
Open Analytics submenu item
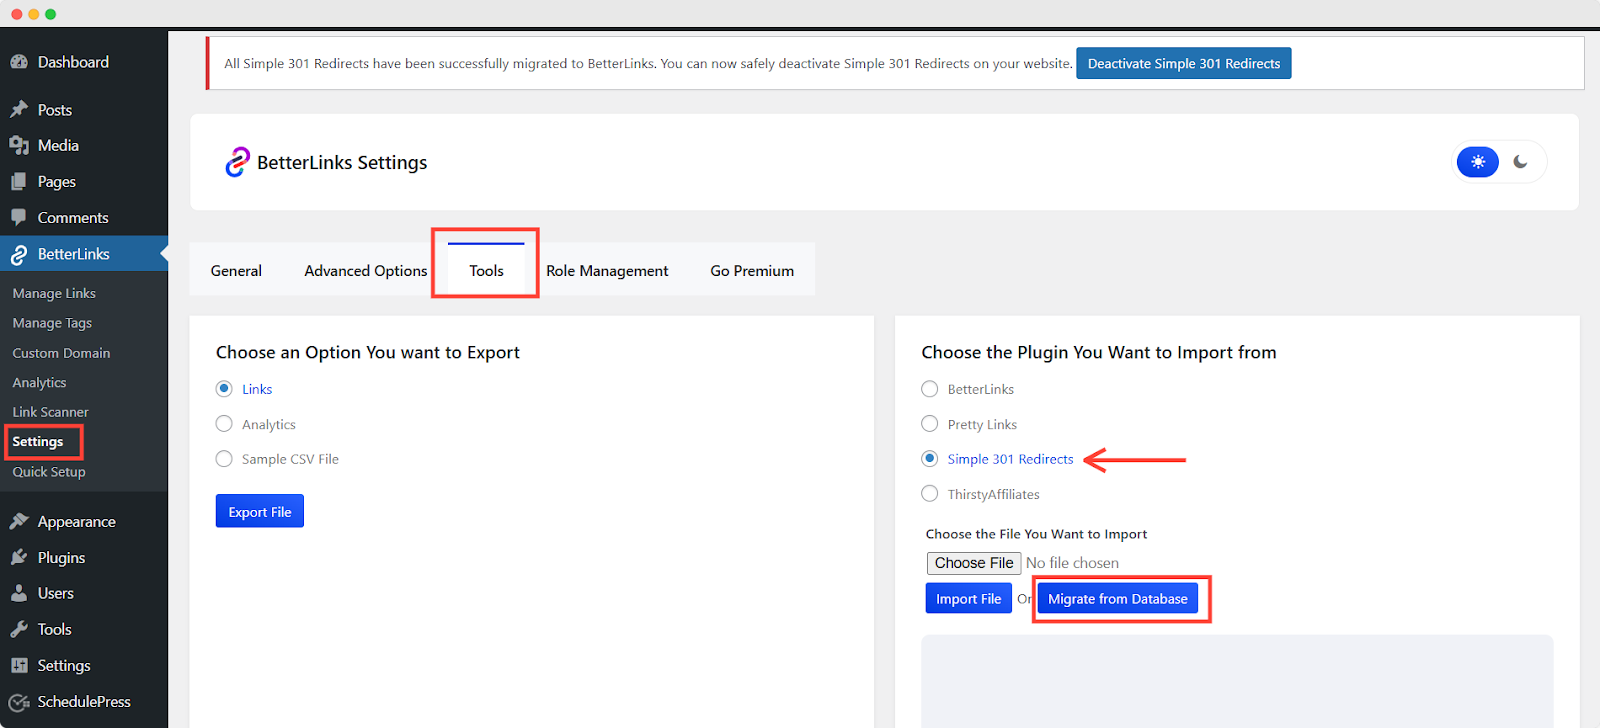point(39,382)
